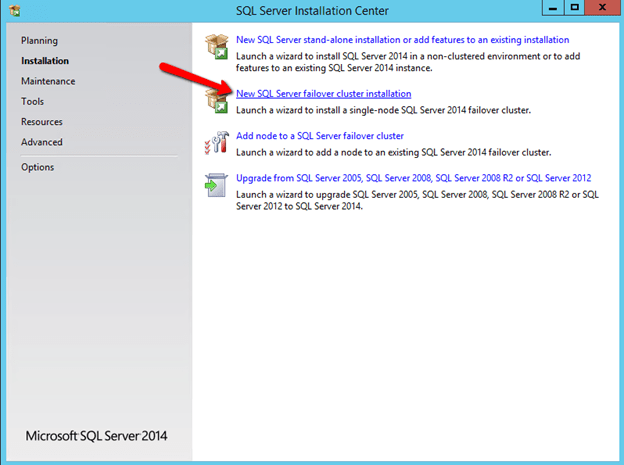
Task: Click the stand-alone installation box icon
Action: coord(217,47)
